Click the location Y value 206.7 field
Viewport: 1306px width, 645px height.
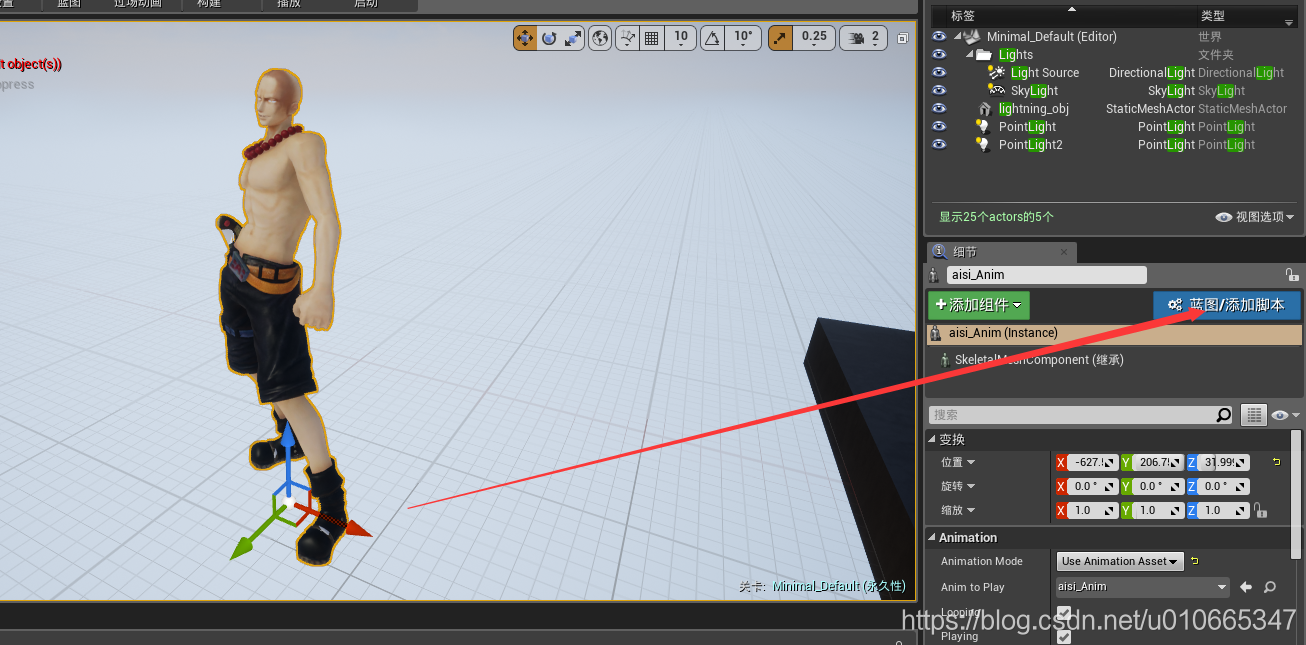coord(1158,462)
